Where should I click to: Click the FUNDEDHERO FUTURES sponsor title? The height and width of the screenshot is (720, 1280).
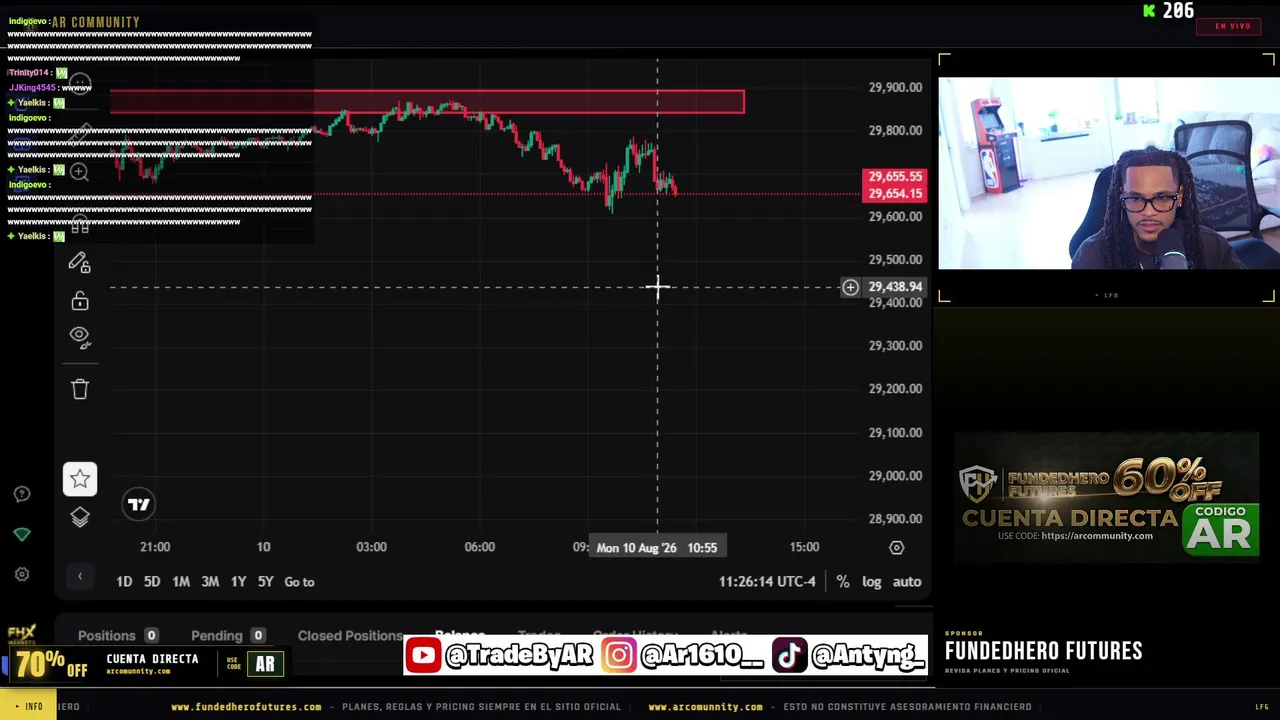(1043, 651)
